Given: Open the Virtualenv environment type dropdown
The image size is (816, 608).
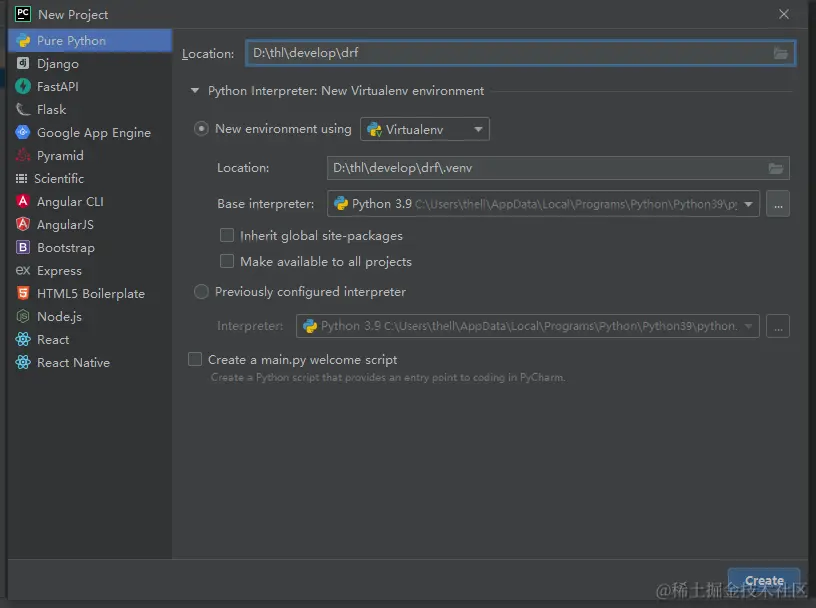Looking at the screenshot, I should click(x=425, y=129).
